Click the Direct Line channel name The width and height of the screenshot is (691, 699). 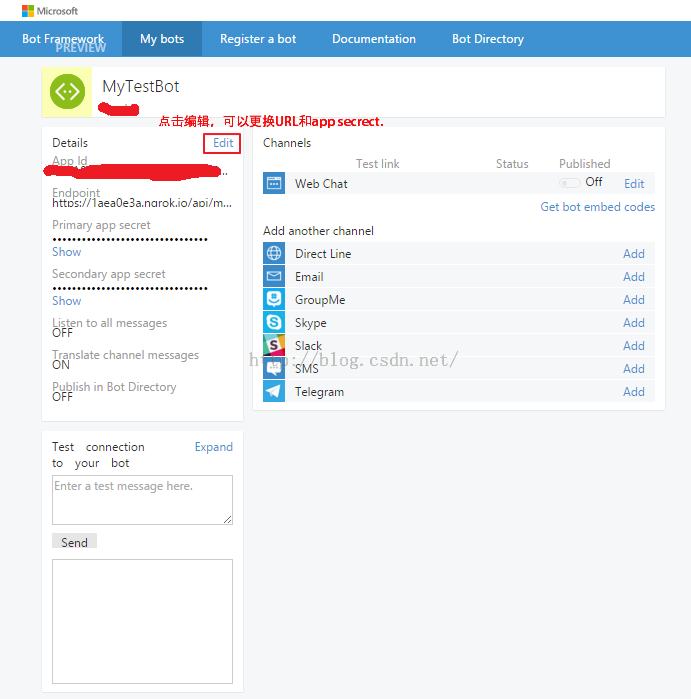(323, 254)
